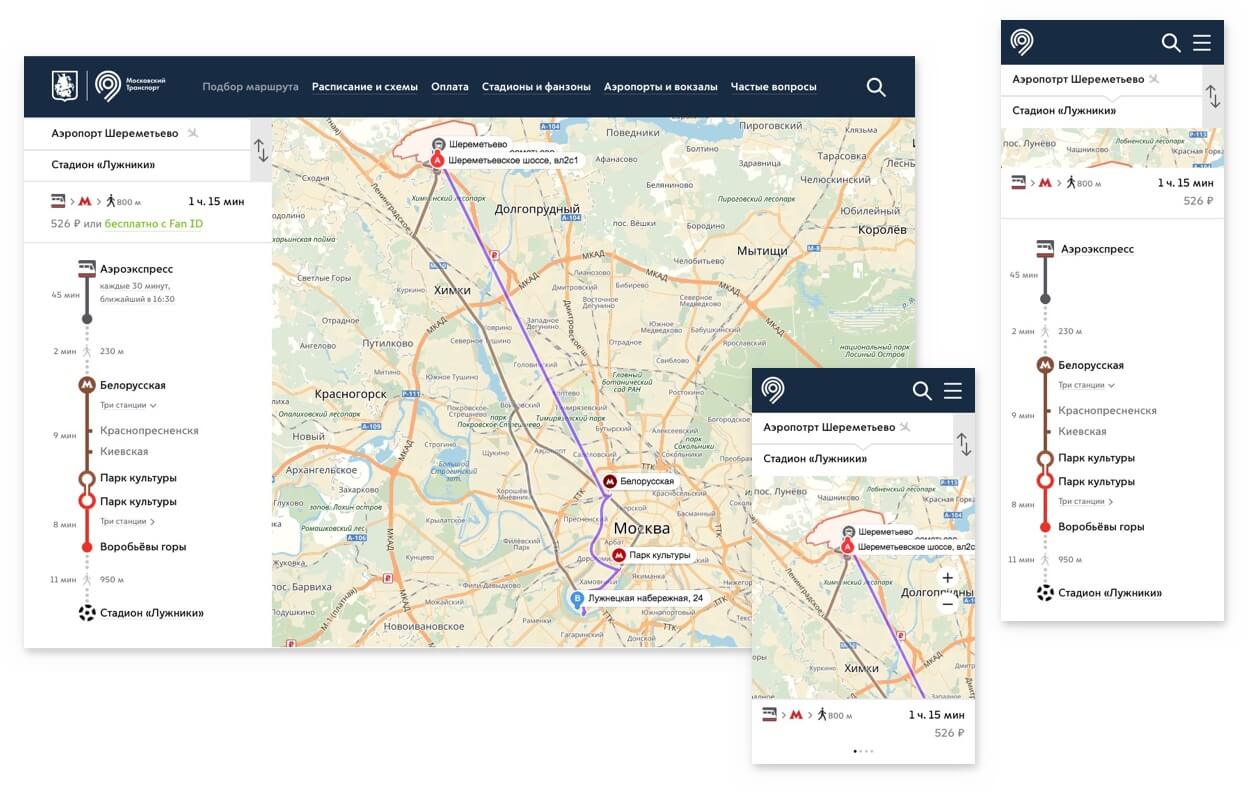Click the Белорусская metro marker on desktop map
The width and height of the screenshot is (1248, 792).
[609, 482]
